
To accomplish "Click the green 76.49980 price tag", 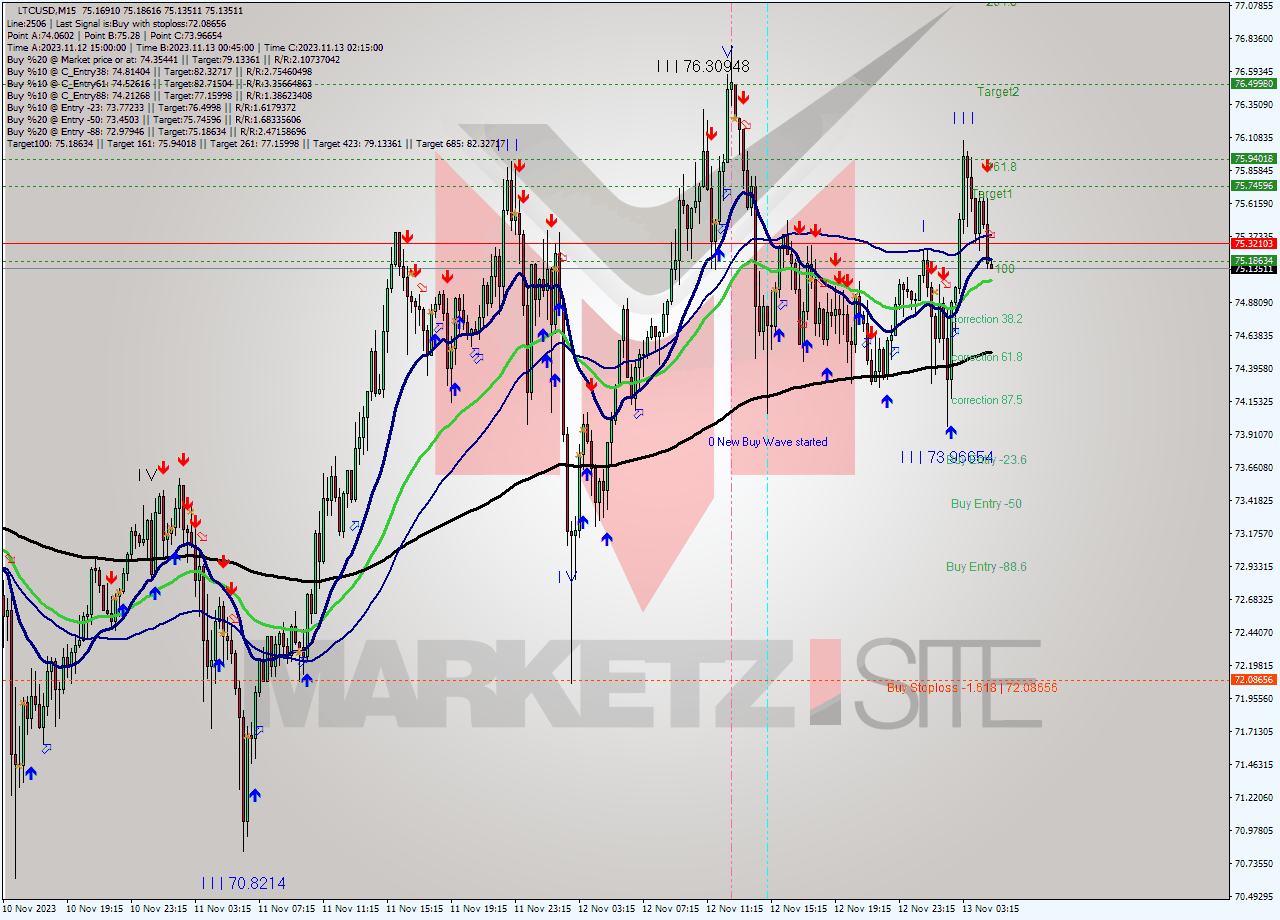I will coord(1254,84).
